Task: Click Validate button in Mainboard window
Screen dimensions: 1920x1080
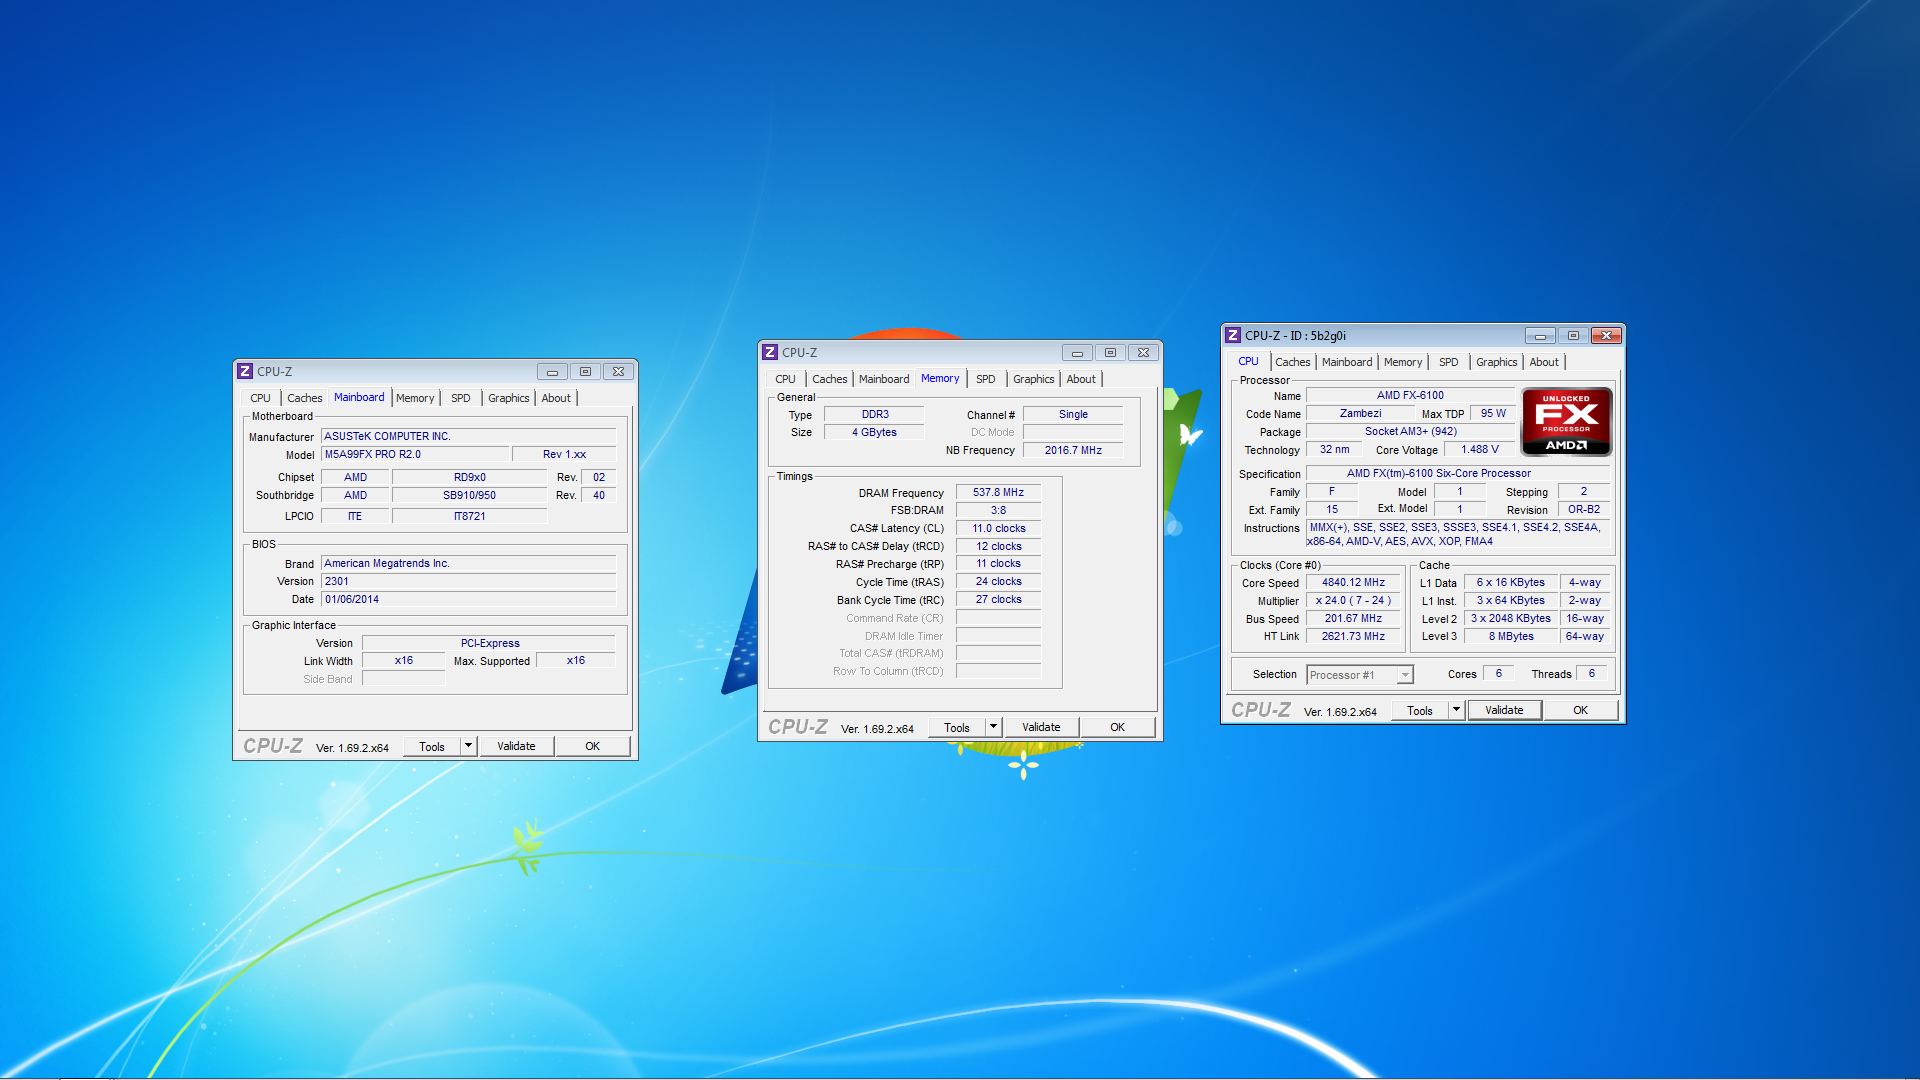Action: (516, 746)
